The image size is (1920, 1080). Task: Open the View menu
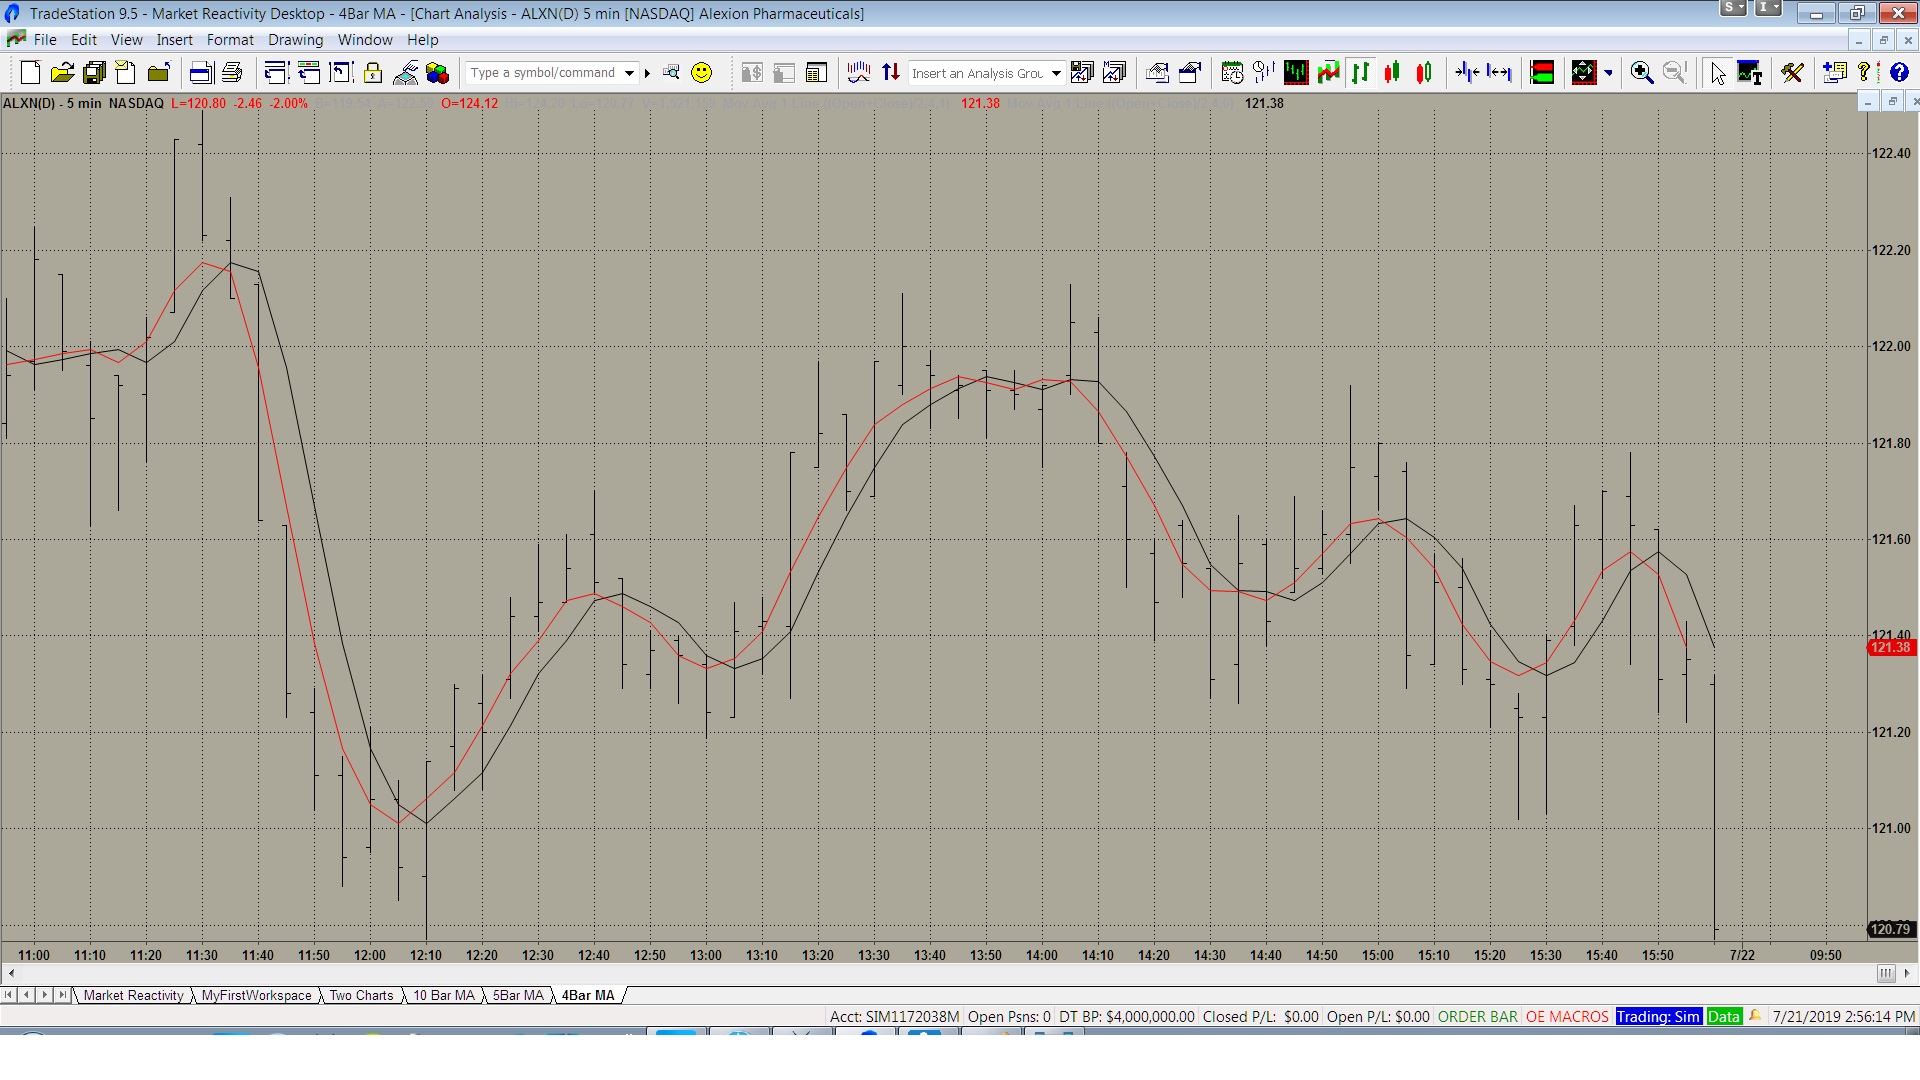(x=126, y=40)
